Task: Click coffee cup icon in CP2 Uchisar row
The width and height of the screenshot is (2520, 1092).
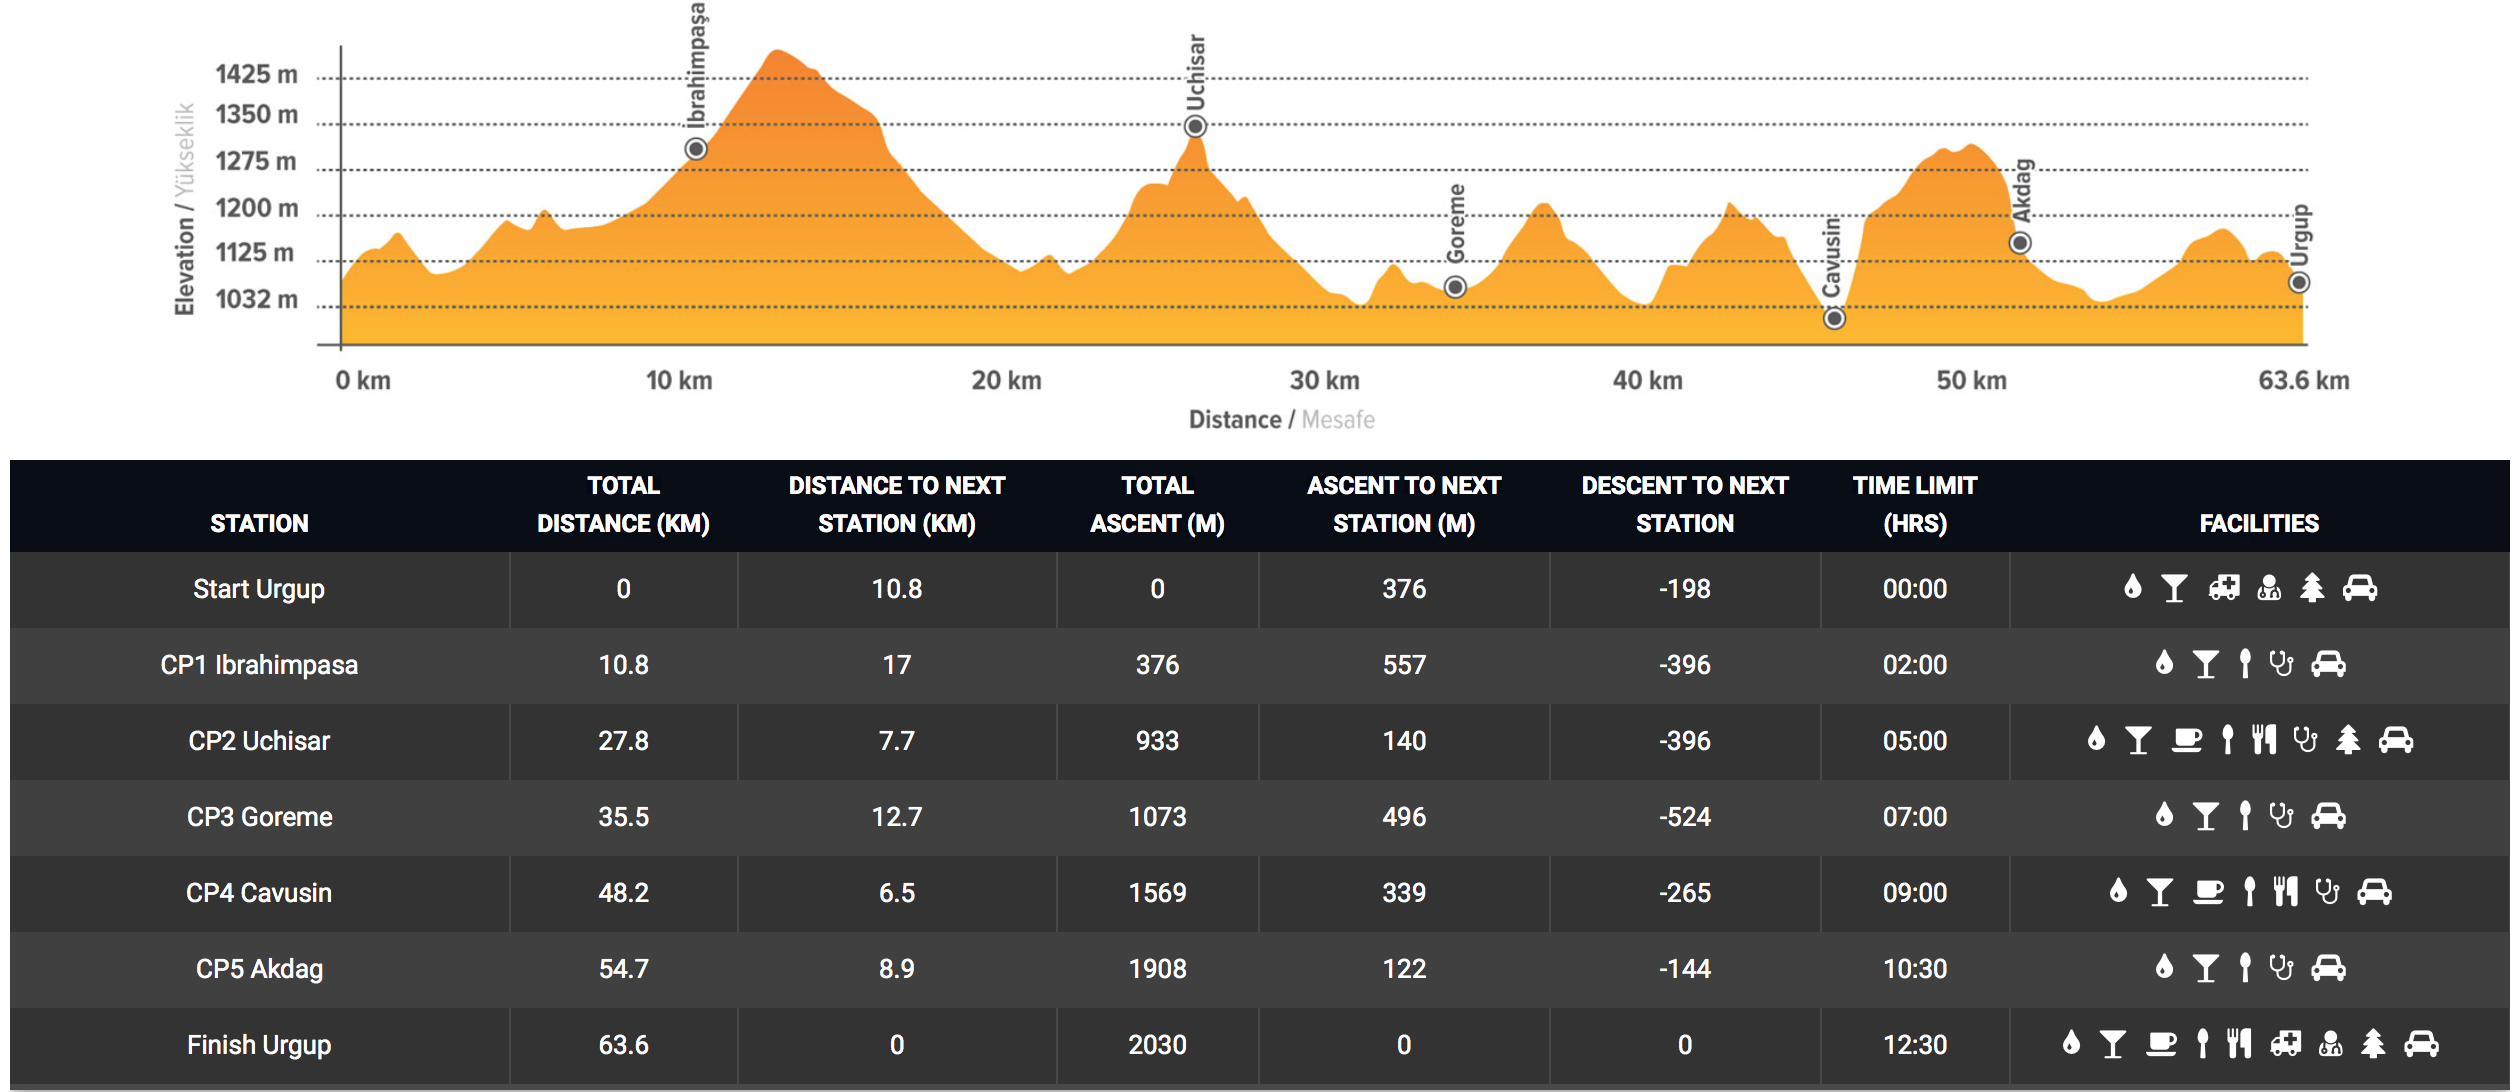Action: click(2187, 740)
